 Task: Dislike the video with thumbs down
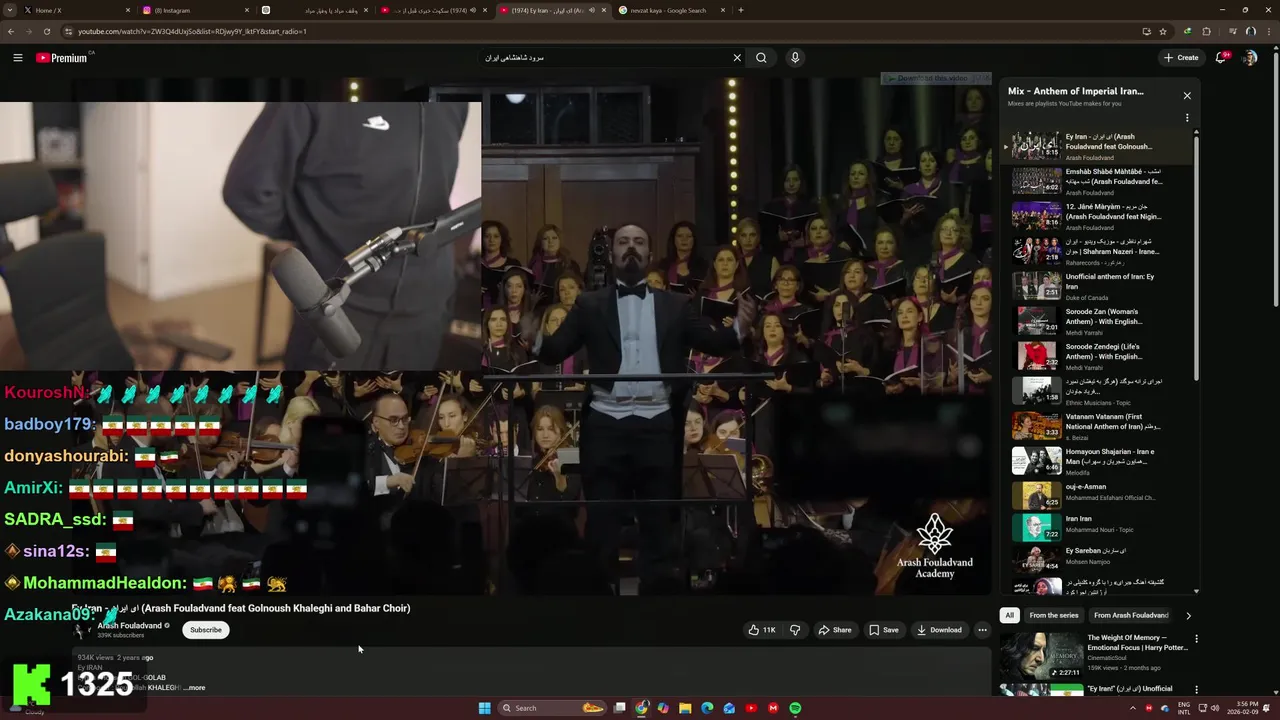[795, 630]
